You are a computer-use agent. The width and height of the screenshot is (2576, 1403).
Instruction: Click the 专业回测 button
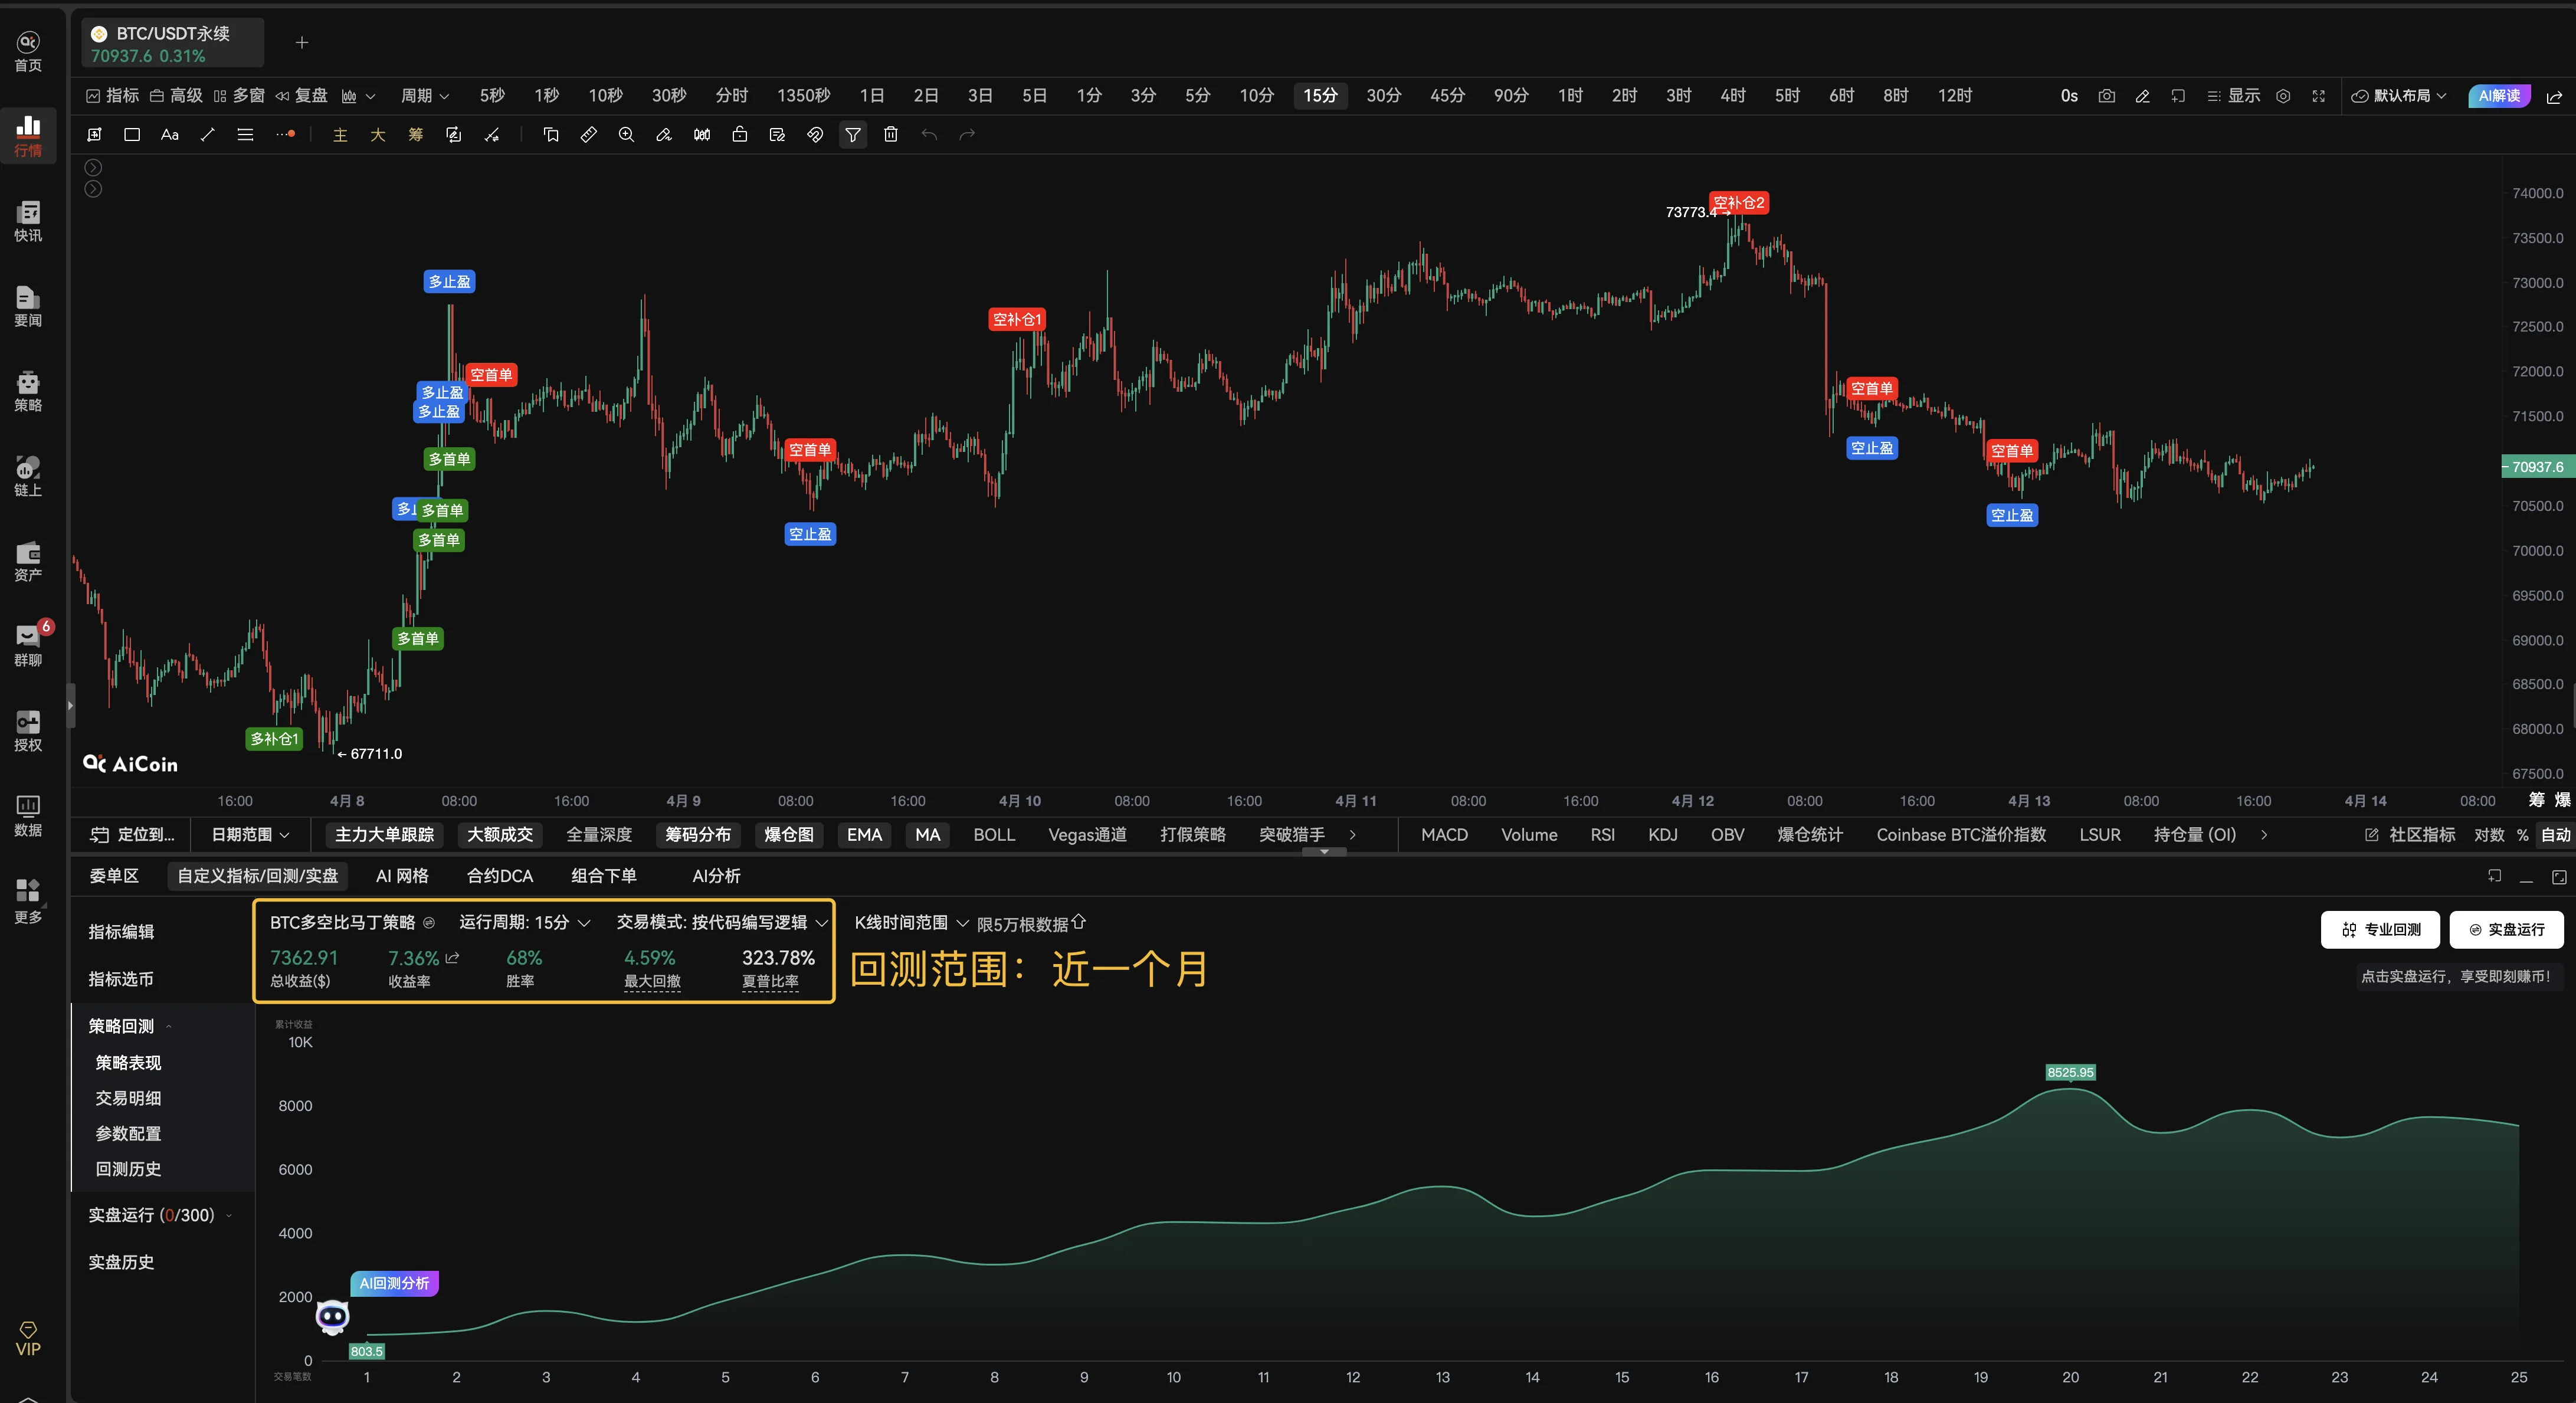(2380, 929)
